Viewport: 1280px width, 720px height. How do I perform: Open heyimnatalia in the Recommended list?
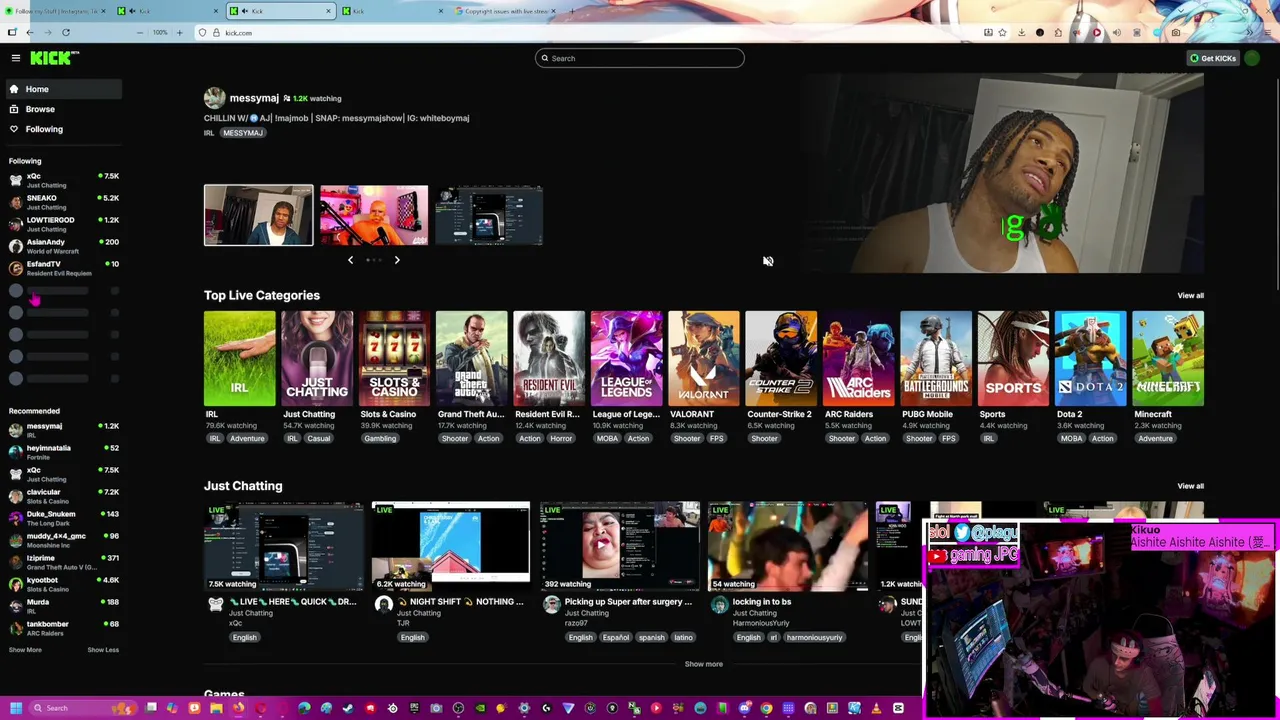coord(62,452)
